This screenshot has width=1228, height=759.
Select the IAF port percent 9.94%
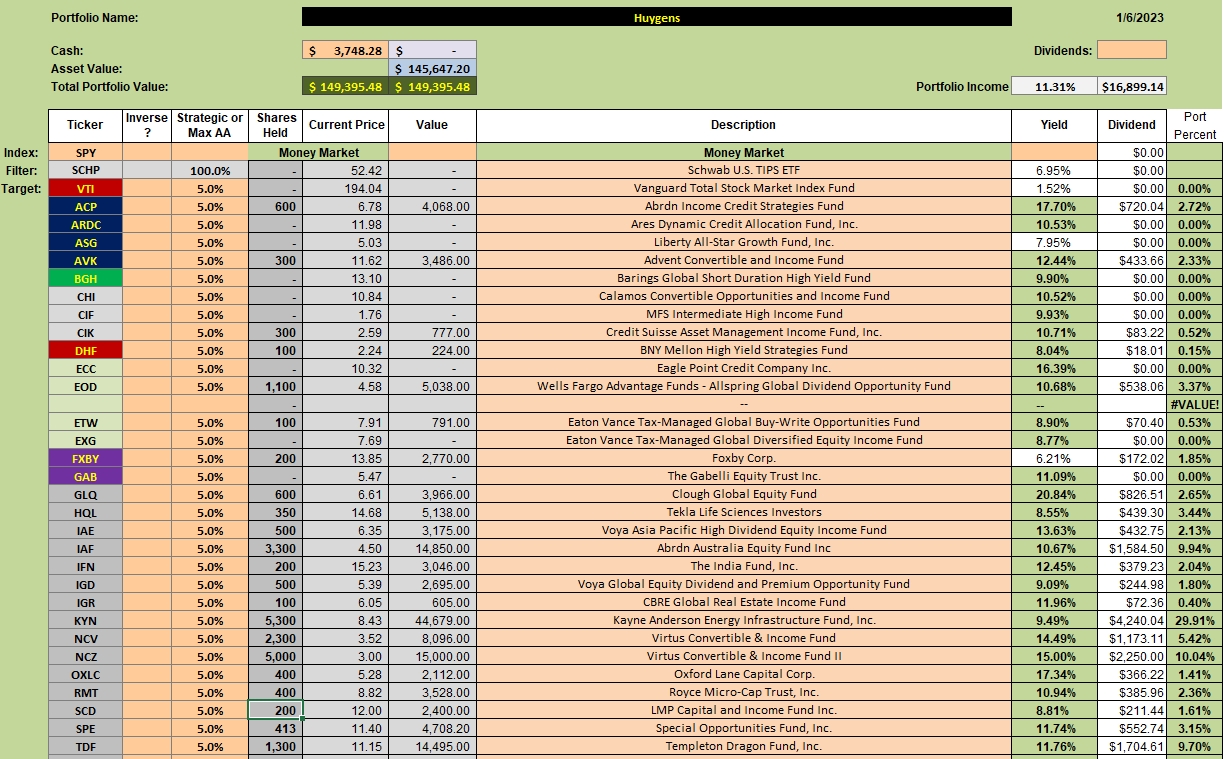[1194, 548]
